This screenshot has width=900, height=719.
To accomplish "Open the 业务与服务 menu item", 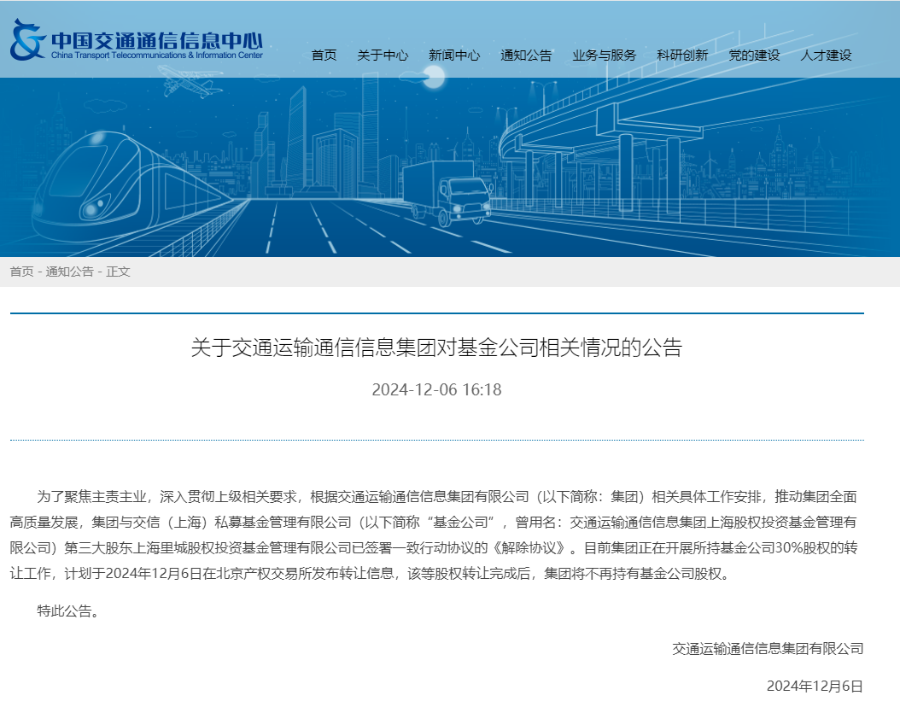I will [x=604, y=55].
